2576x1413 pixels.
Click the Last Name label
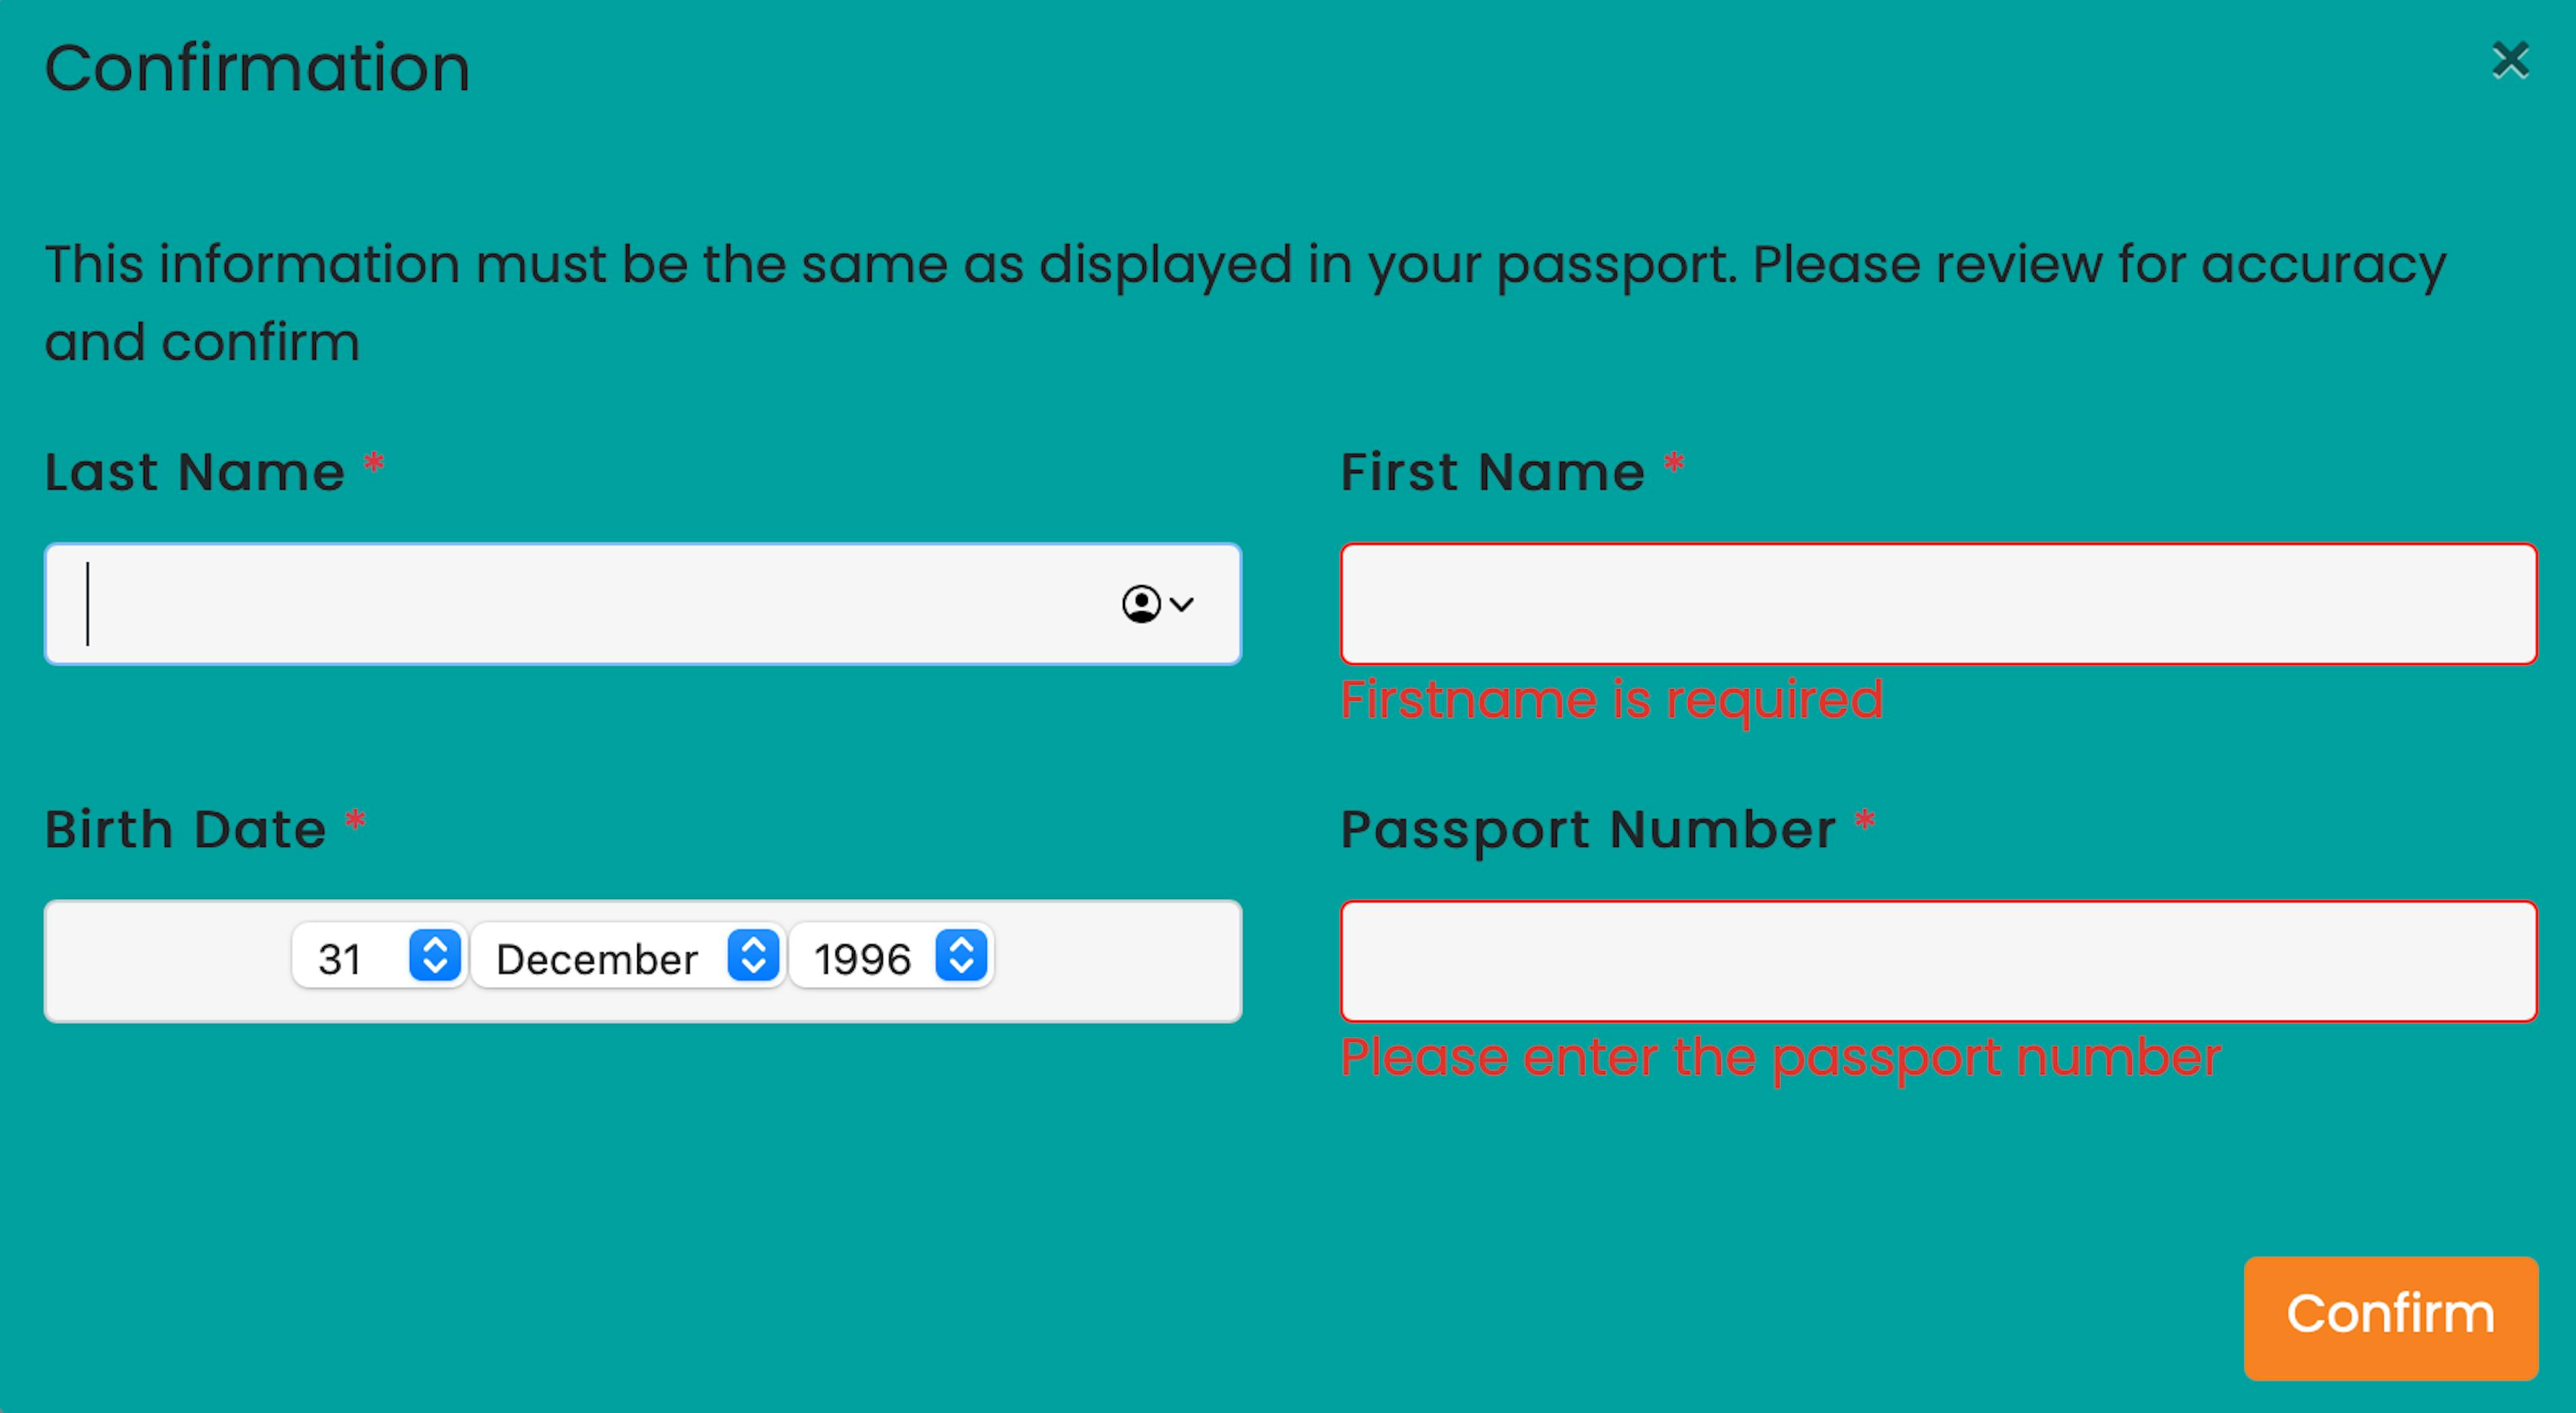coord(195,472)
